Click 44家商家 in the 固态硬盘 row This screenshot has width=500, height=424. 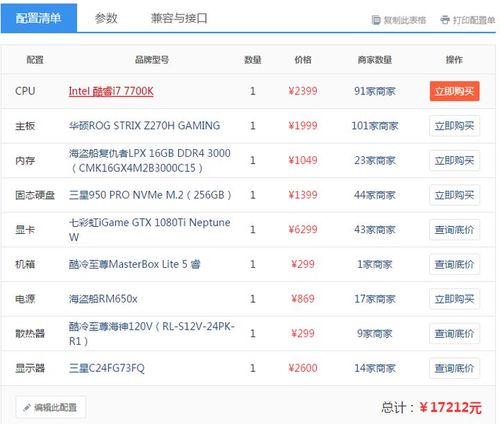coord(375,195)
